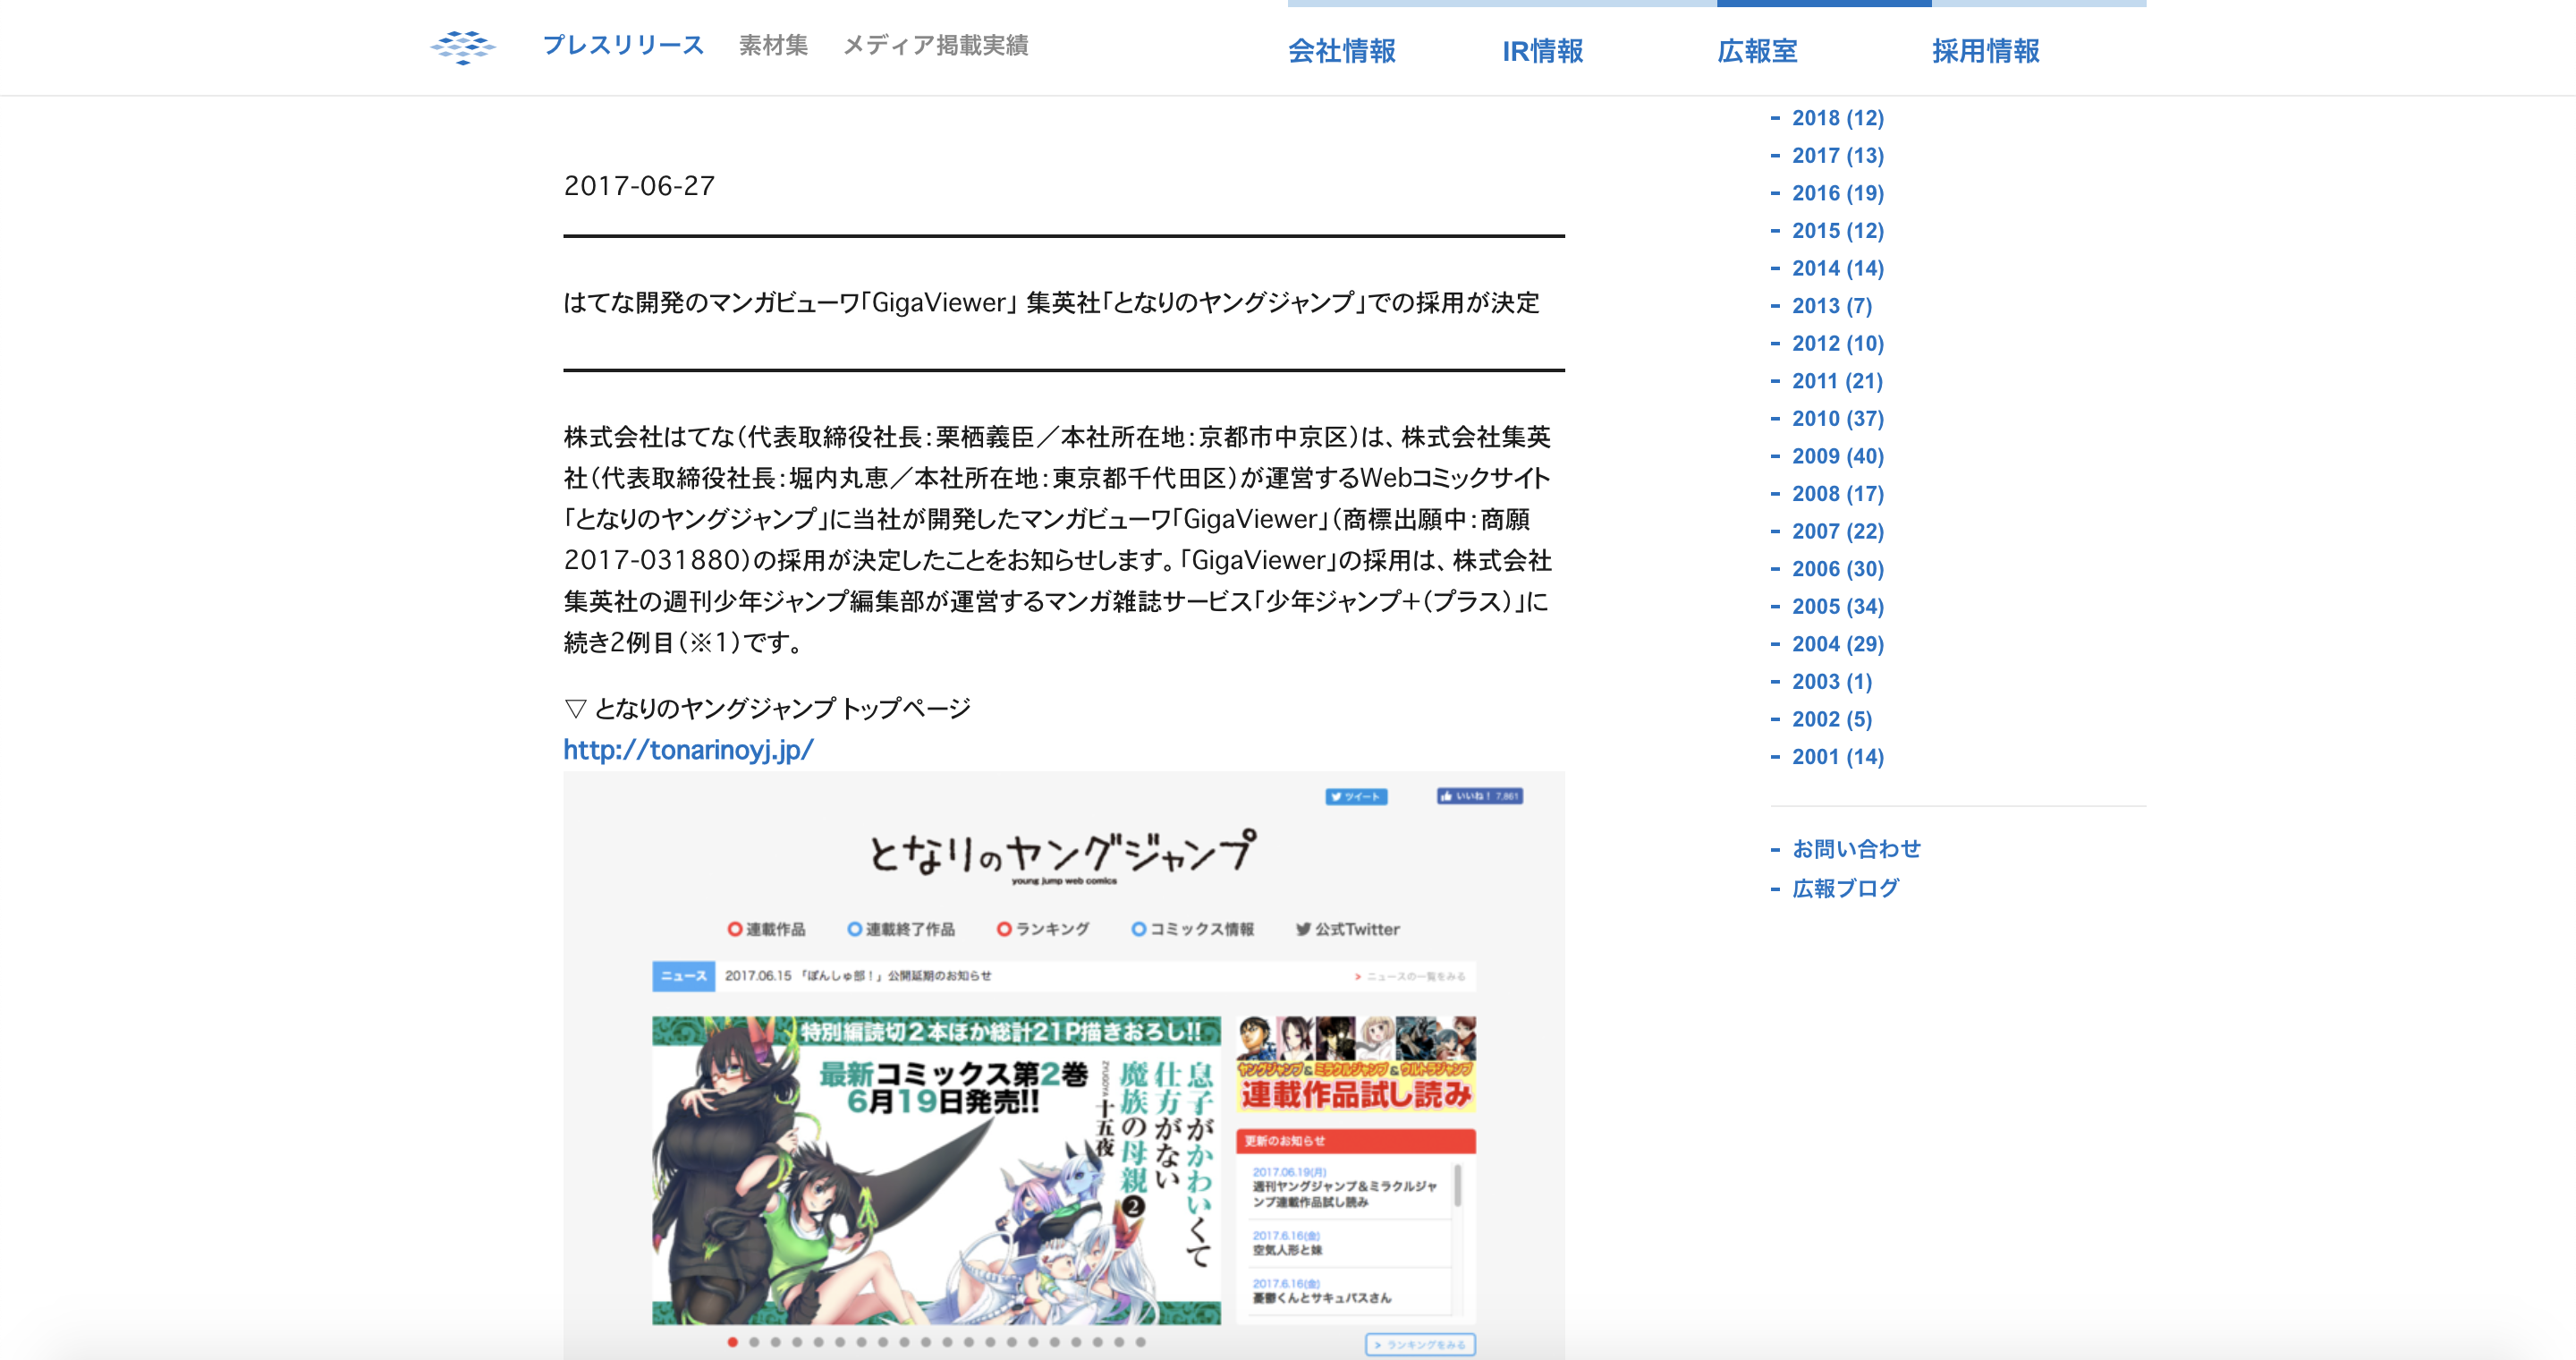
Task: Open the 2014 (14) archive
Action: click(x=1837, y=269)
